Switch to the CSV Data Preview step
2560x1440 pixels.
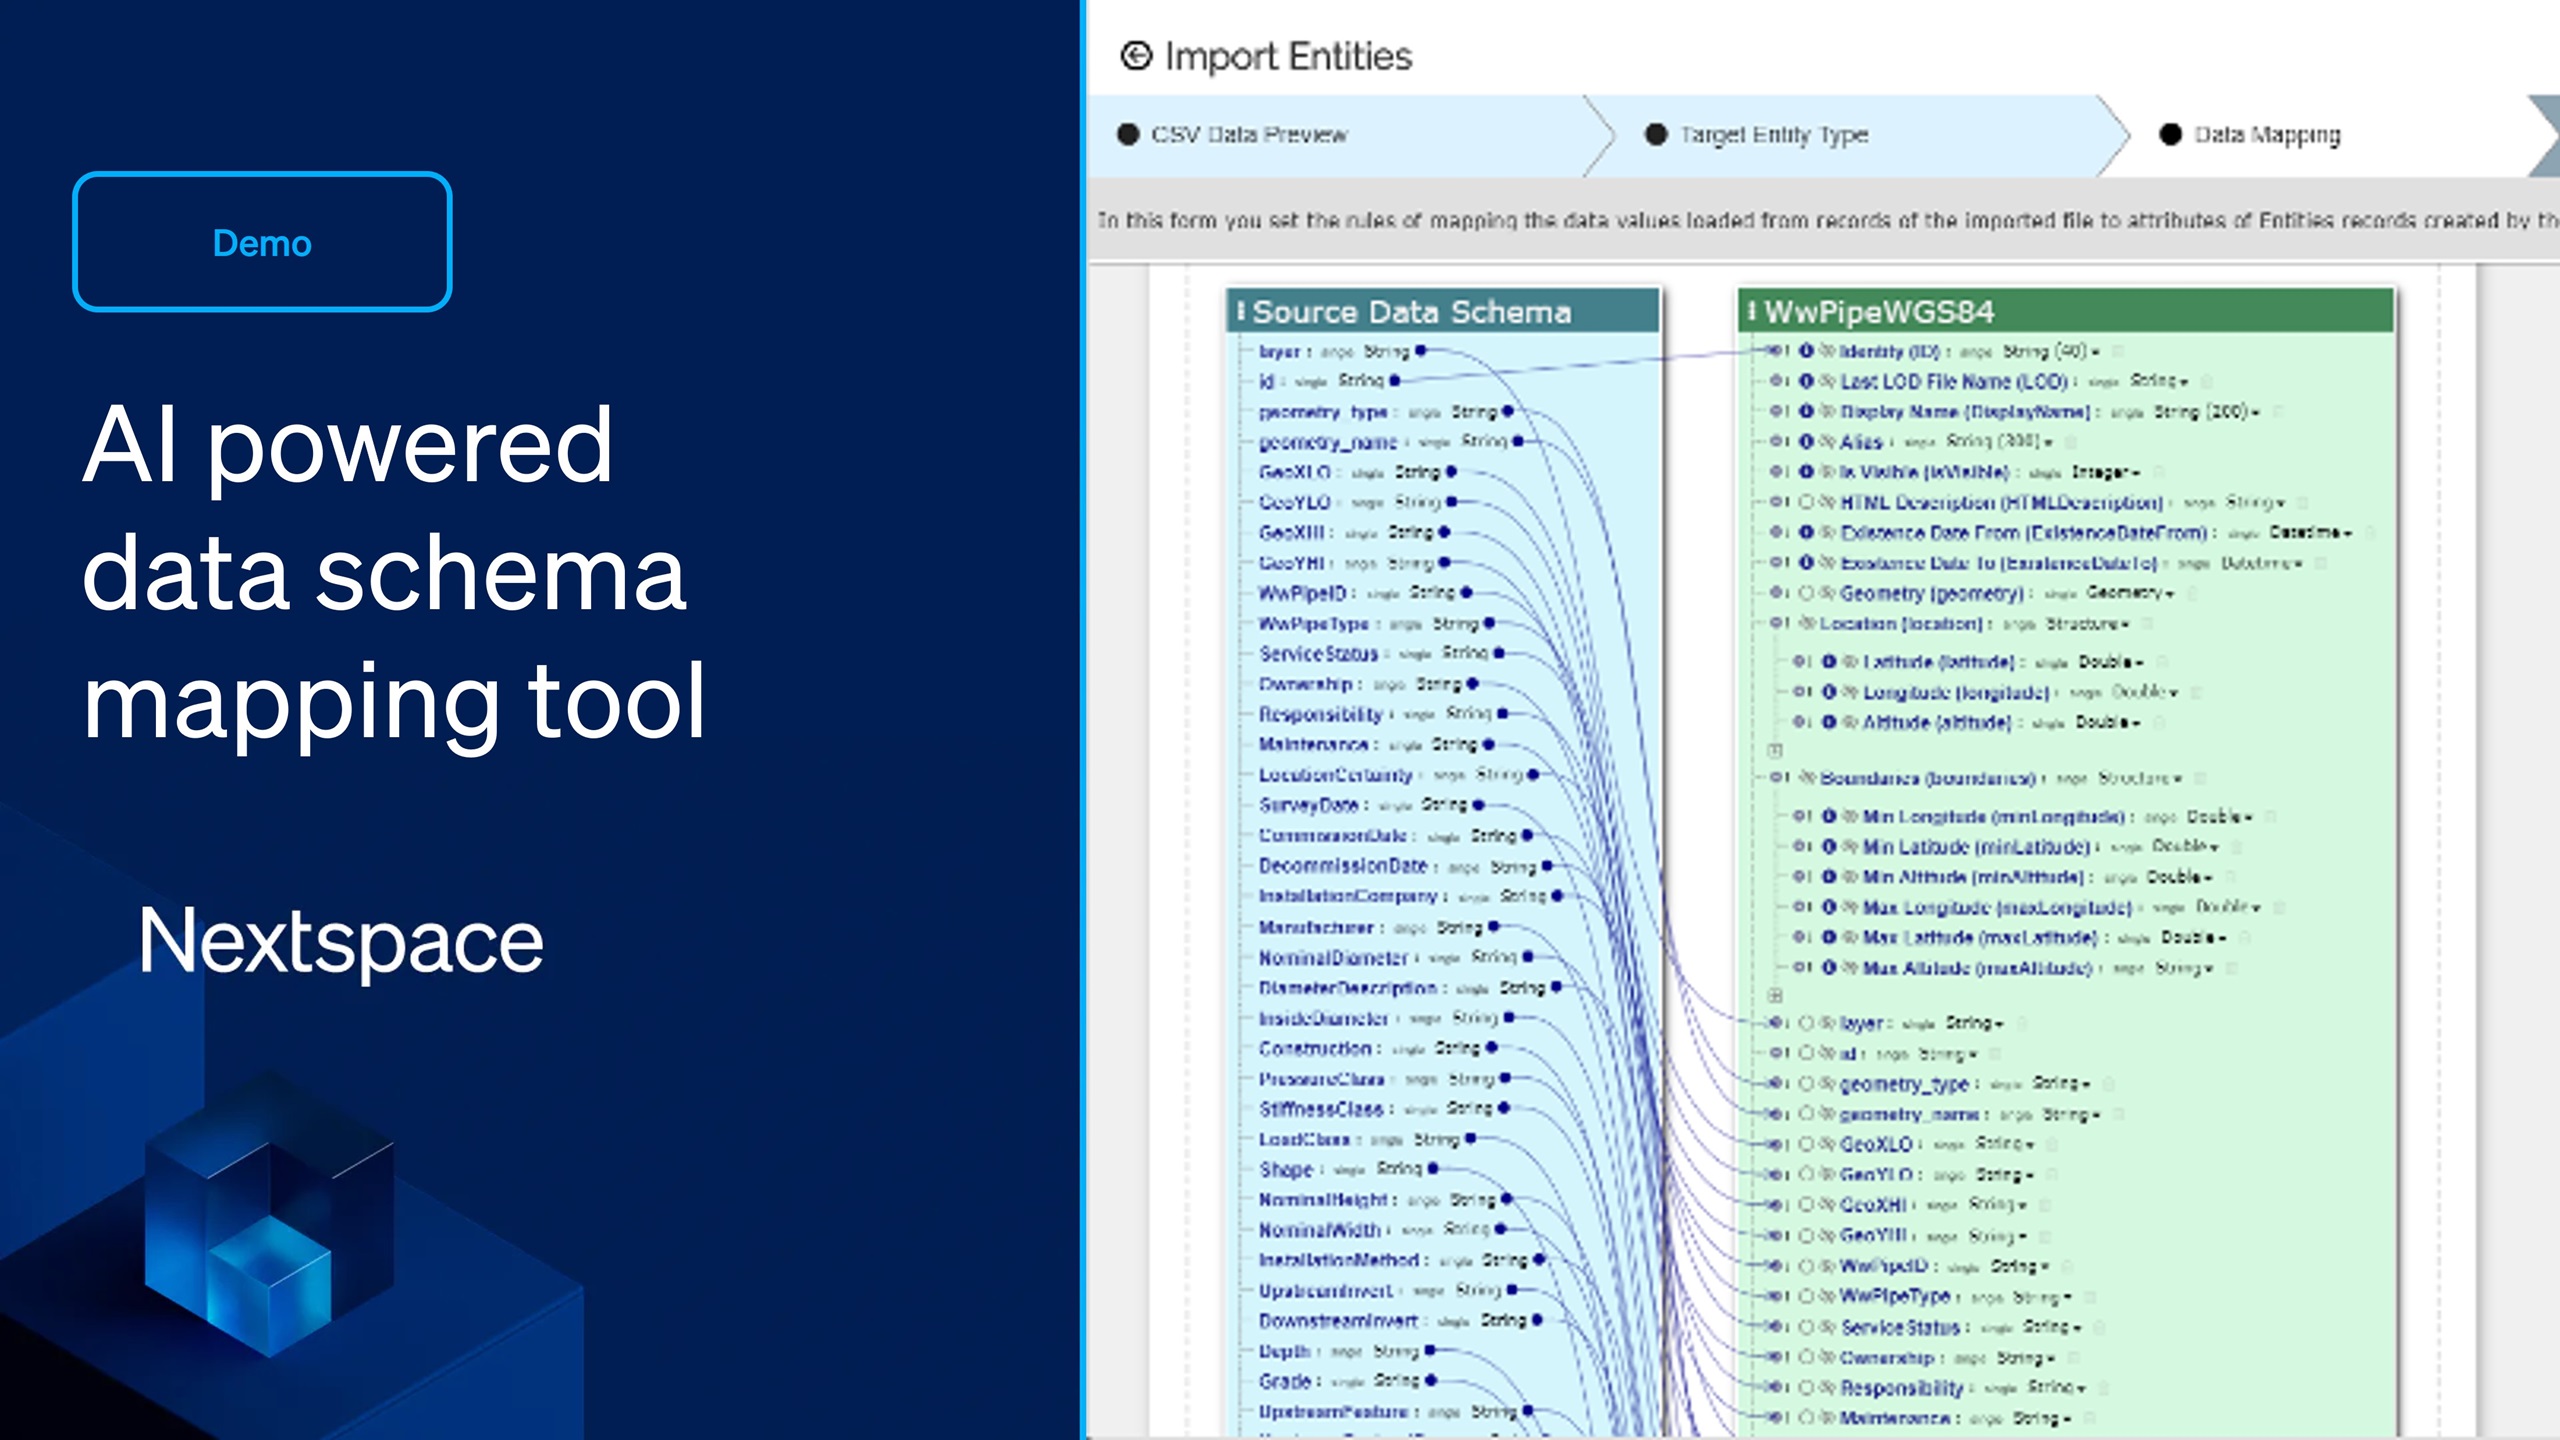point(1250,134)
